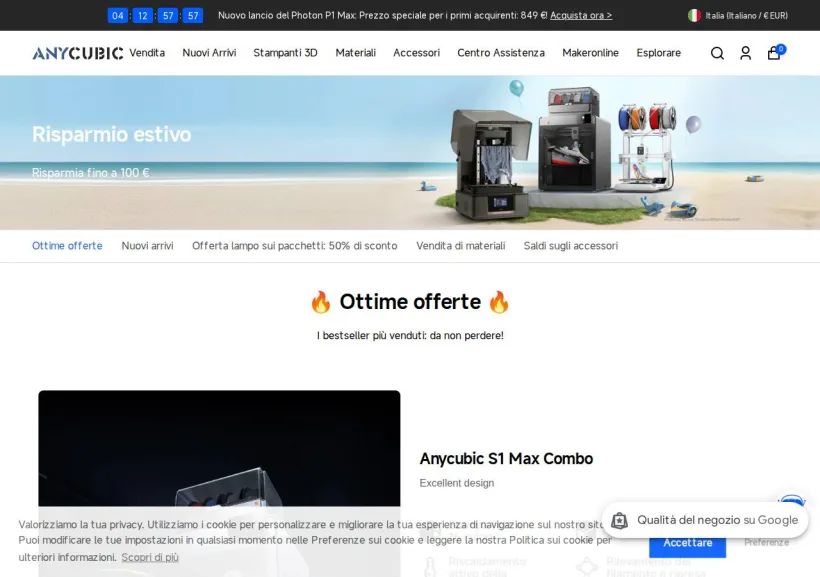820x577 pixels.
Task: Open Makeronline menu
Action: [x=590, y=53]
